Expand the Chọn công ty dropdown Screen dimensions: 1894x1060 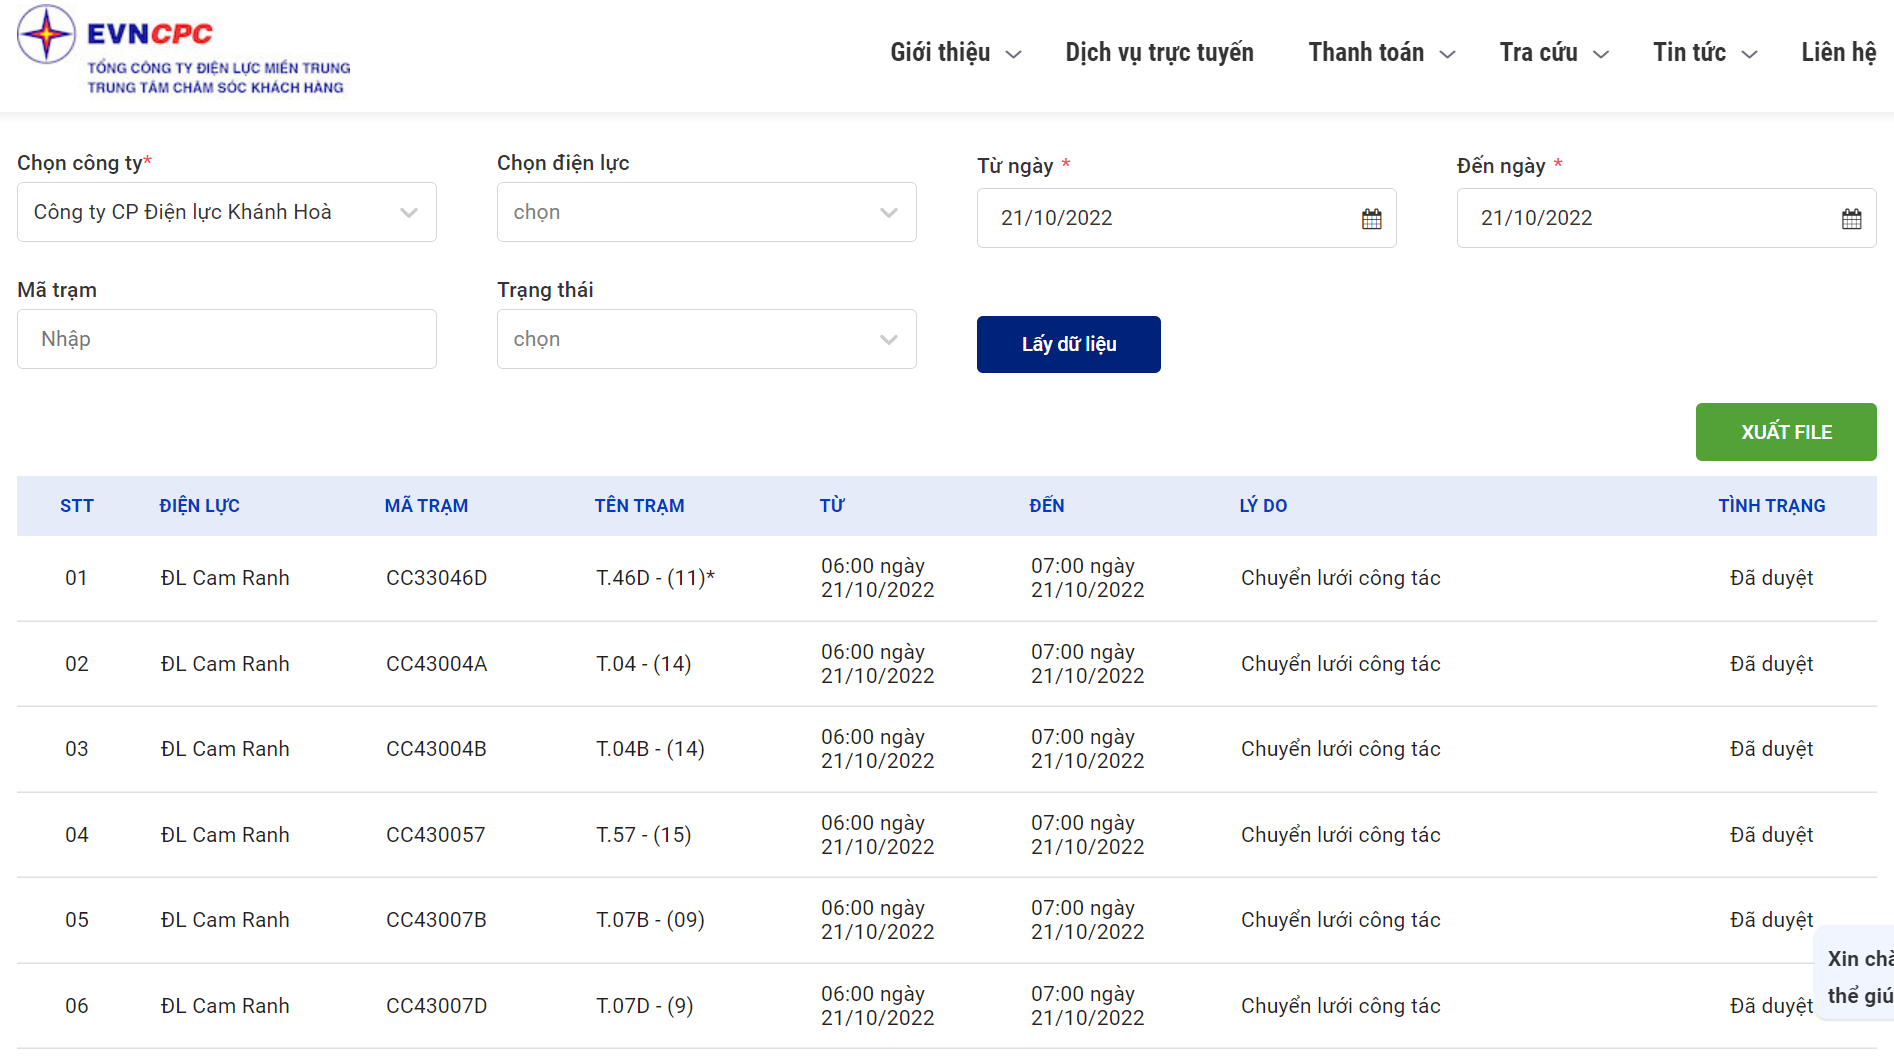coord(226,212)
